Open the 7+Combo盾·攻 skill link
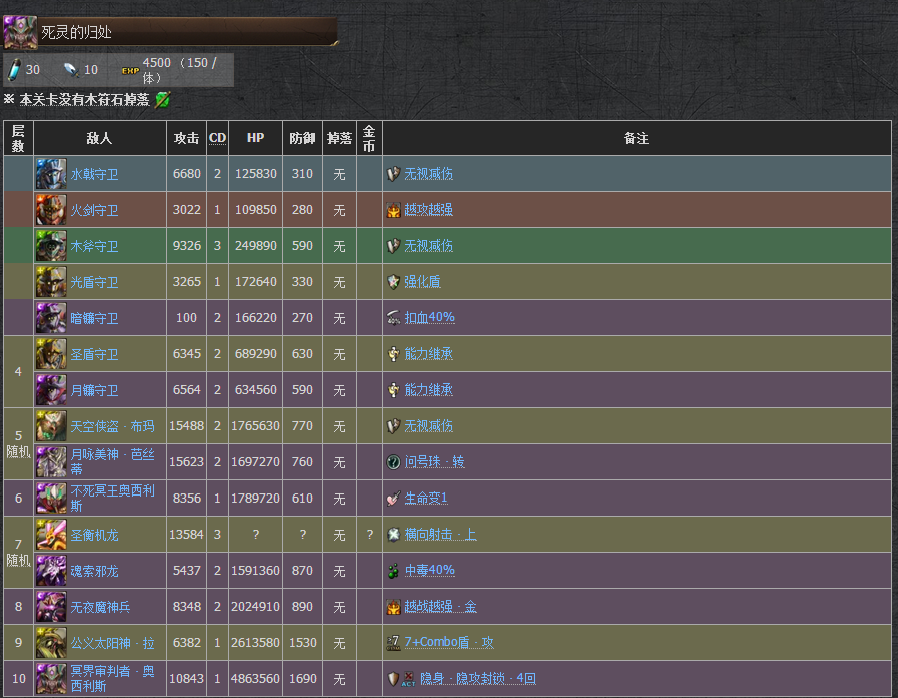Image resolution: width=898 pixels, height=698 pixels. [x=448, y=642]
